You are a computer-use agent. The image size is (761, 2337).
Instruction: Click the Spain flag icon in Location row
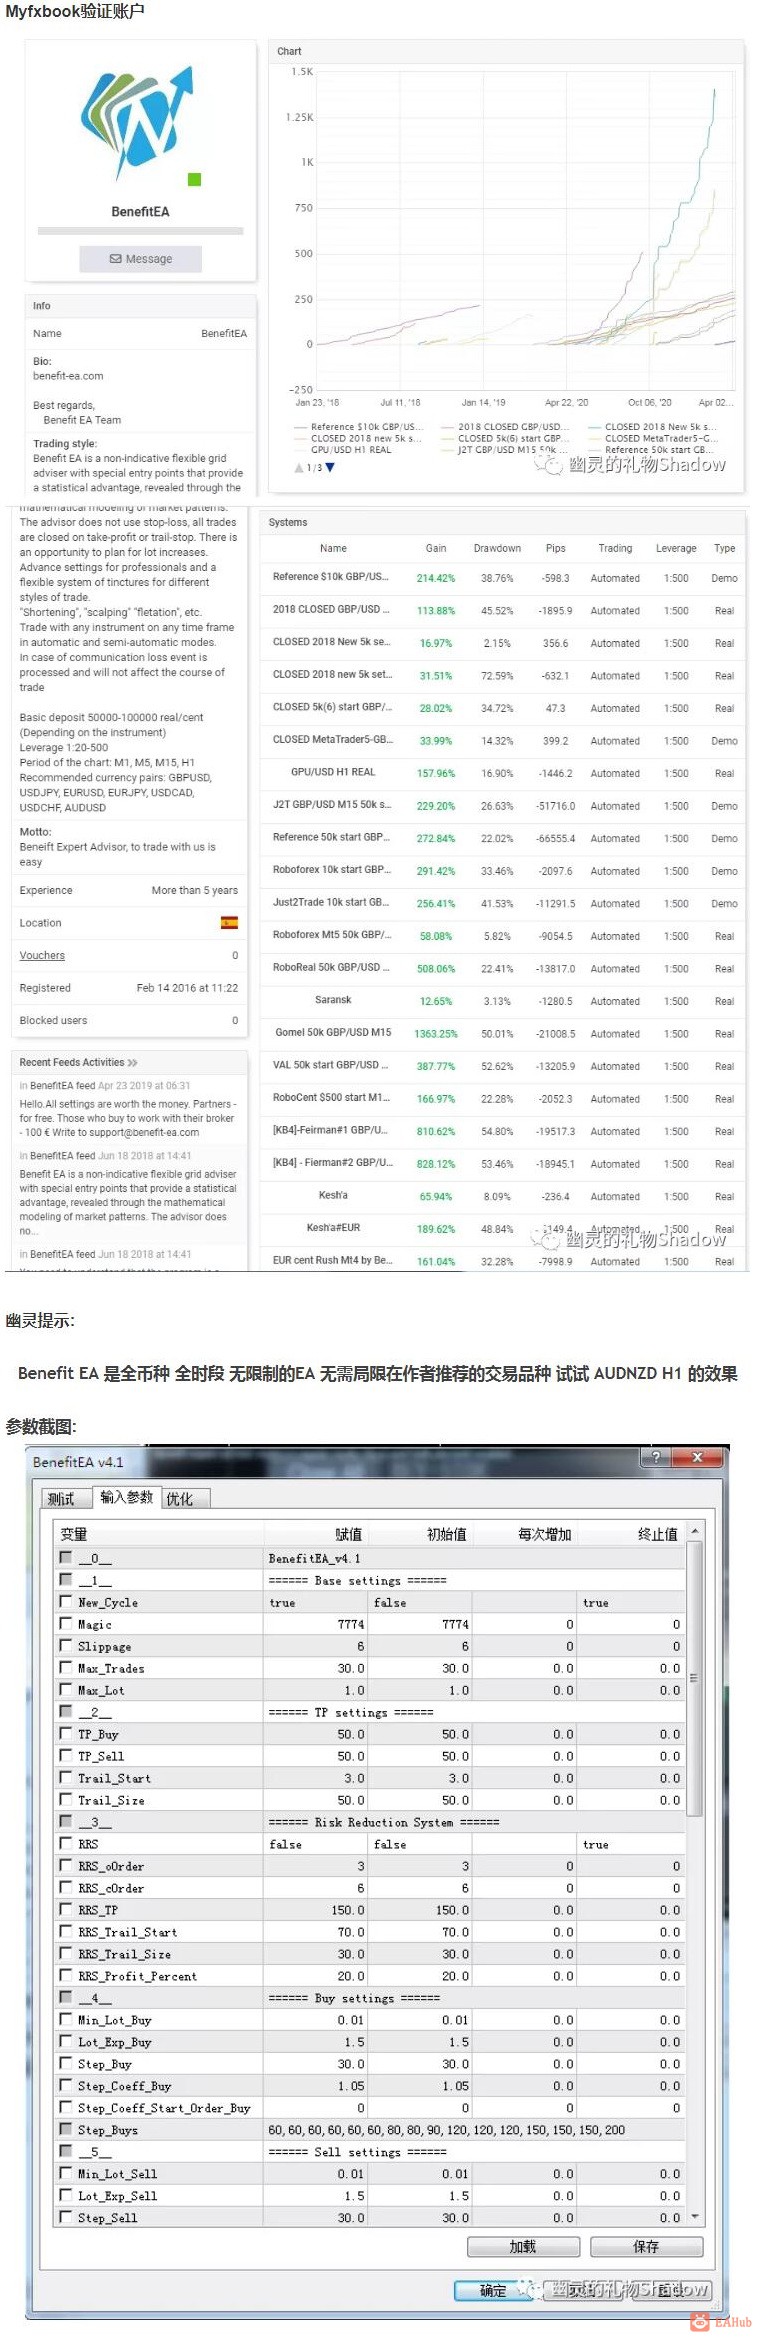pyautogui.click(x=230, y=923)
